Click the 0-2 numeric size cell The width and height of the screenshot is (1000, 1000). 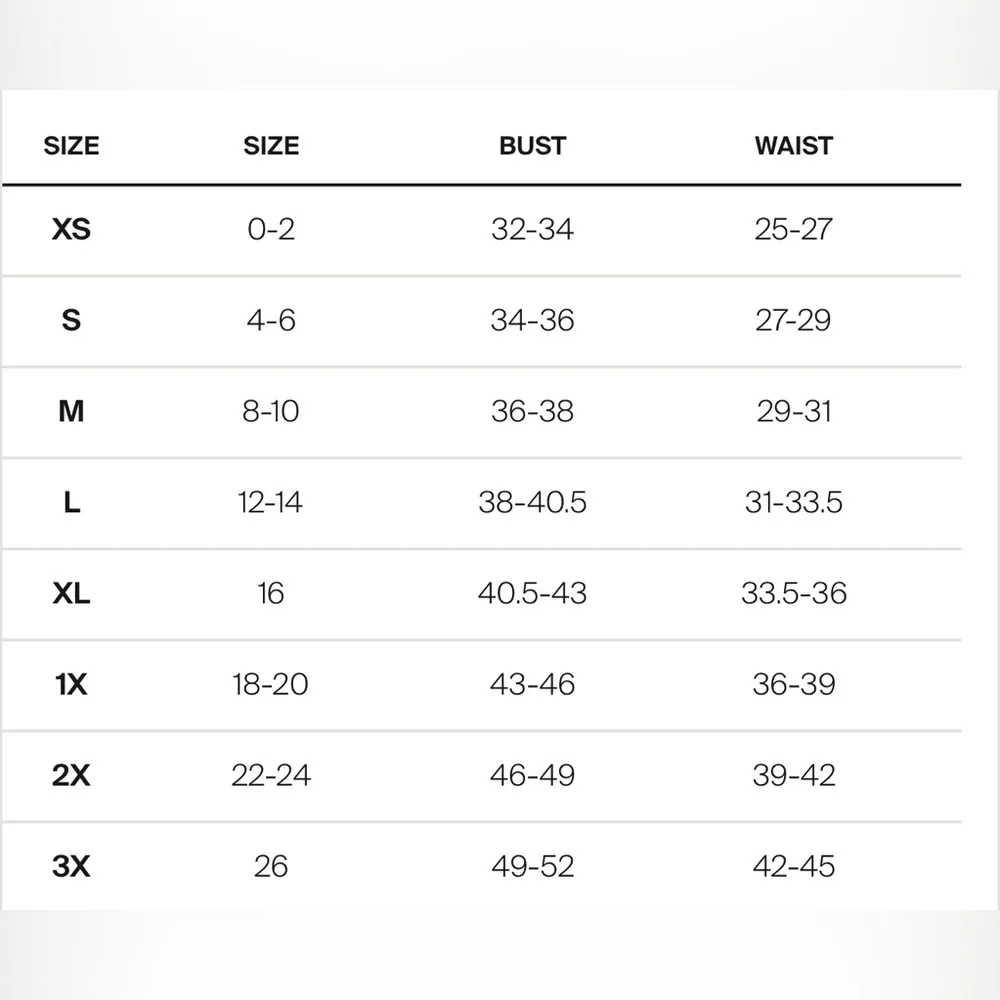coord(271,229)
